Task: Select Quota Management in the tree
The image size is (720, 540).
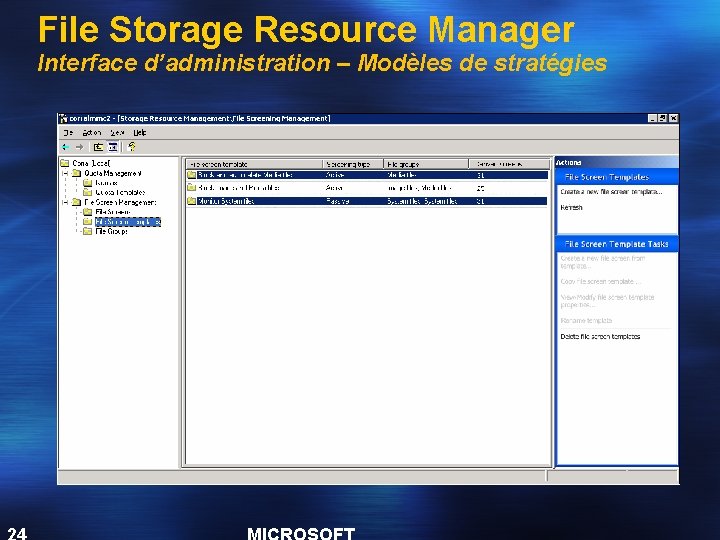Action: [112, 173]
